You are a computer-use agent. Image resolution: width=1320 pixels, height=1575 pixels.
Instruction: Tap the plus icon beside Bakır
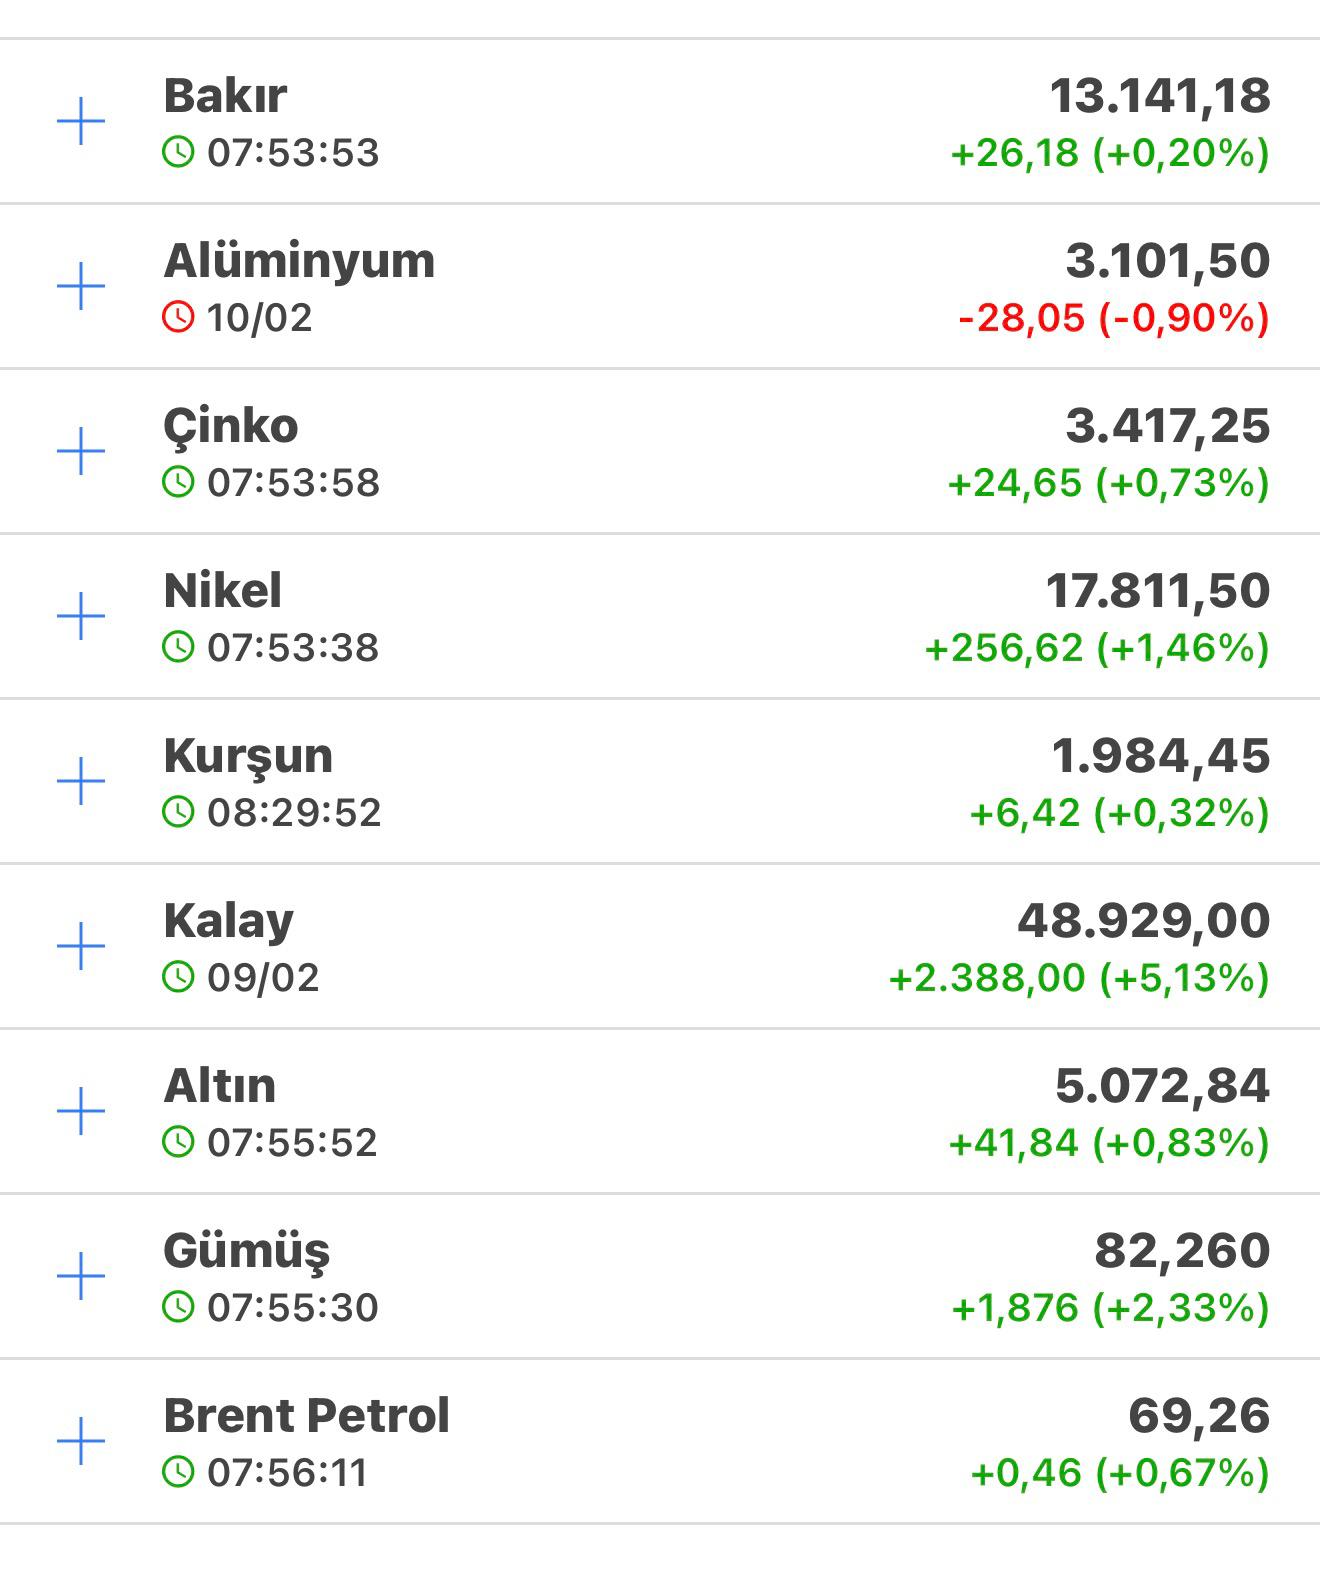pos(81,122)
